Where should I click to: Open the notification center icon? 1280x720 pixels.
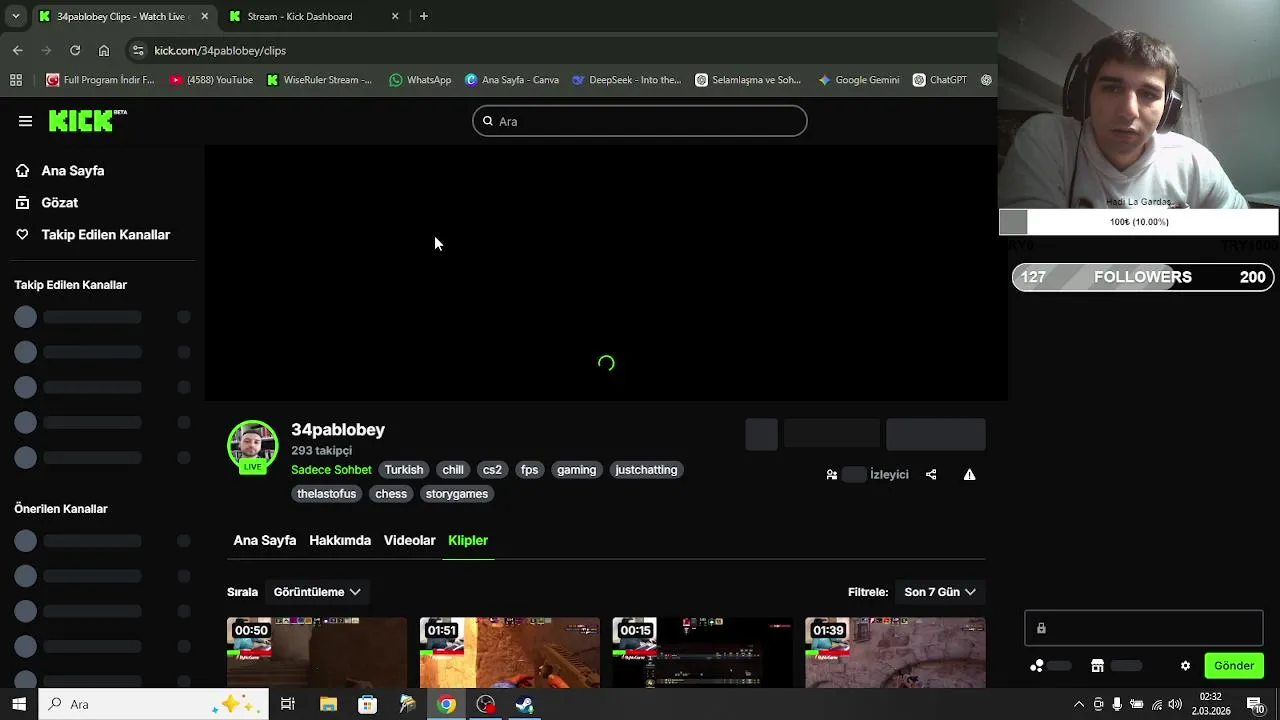(x=1256, y=704)
